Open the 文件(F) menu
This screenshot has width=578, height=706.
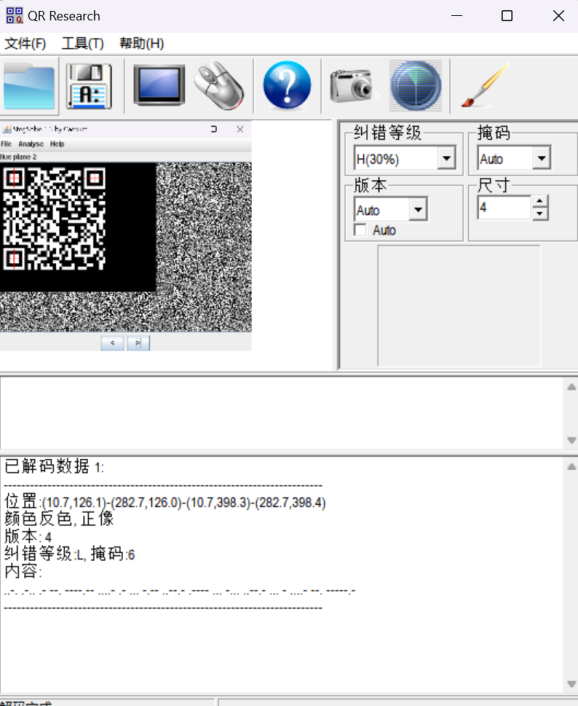coord(25,44)
